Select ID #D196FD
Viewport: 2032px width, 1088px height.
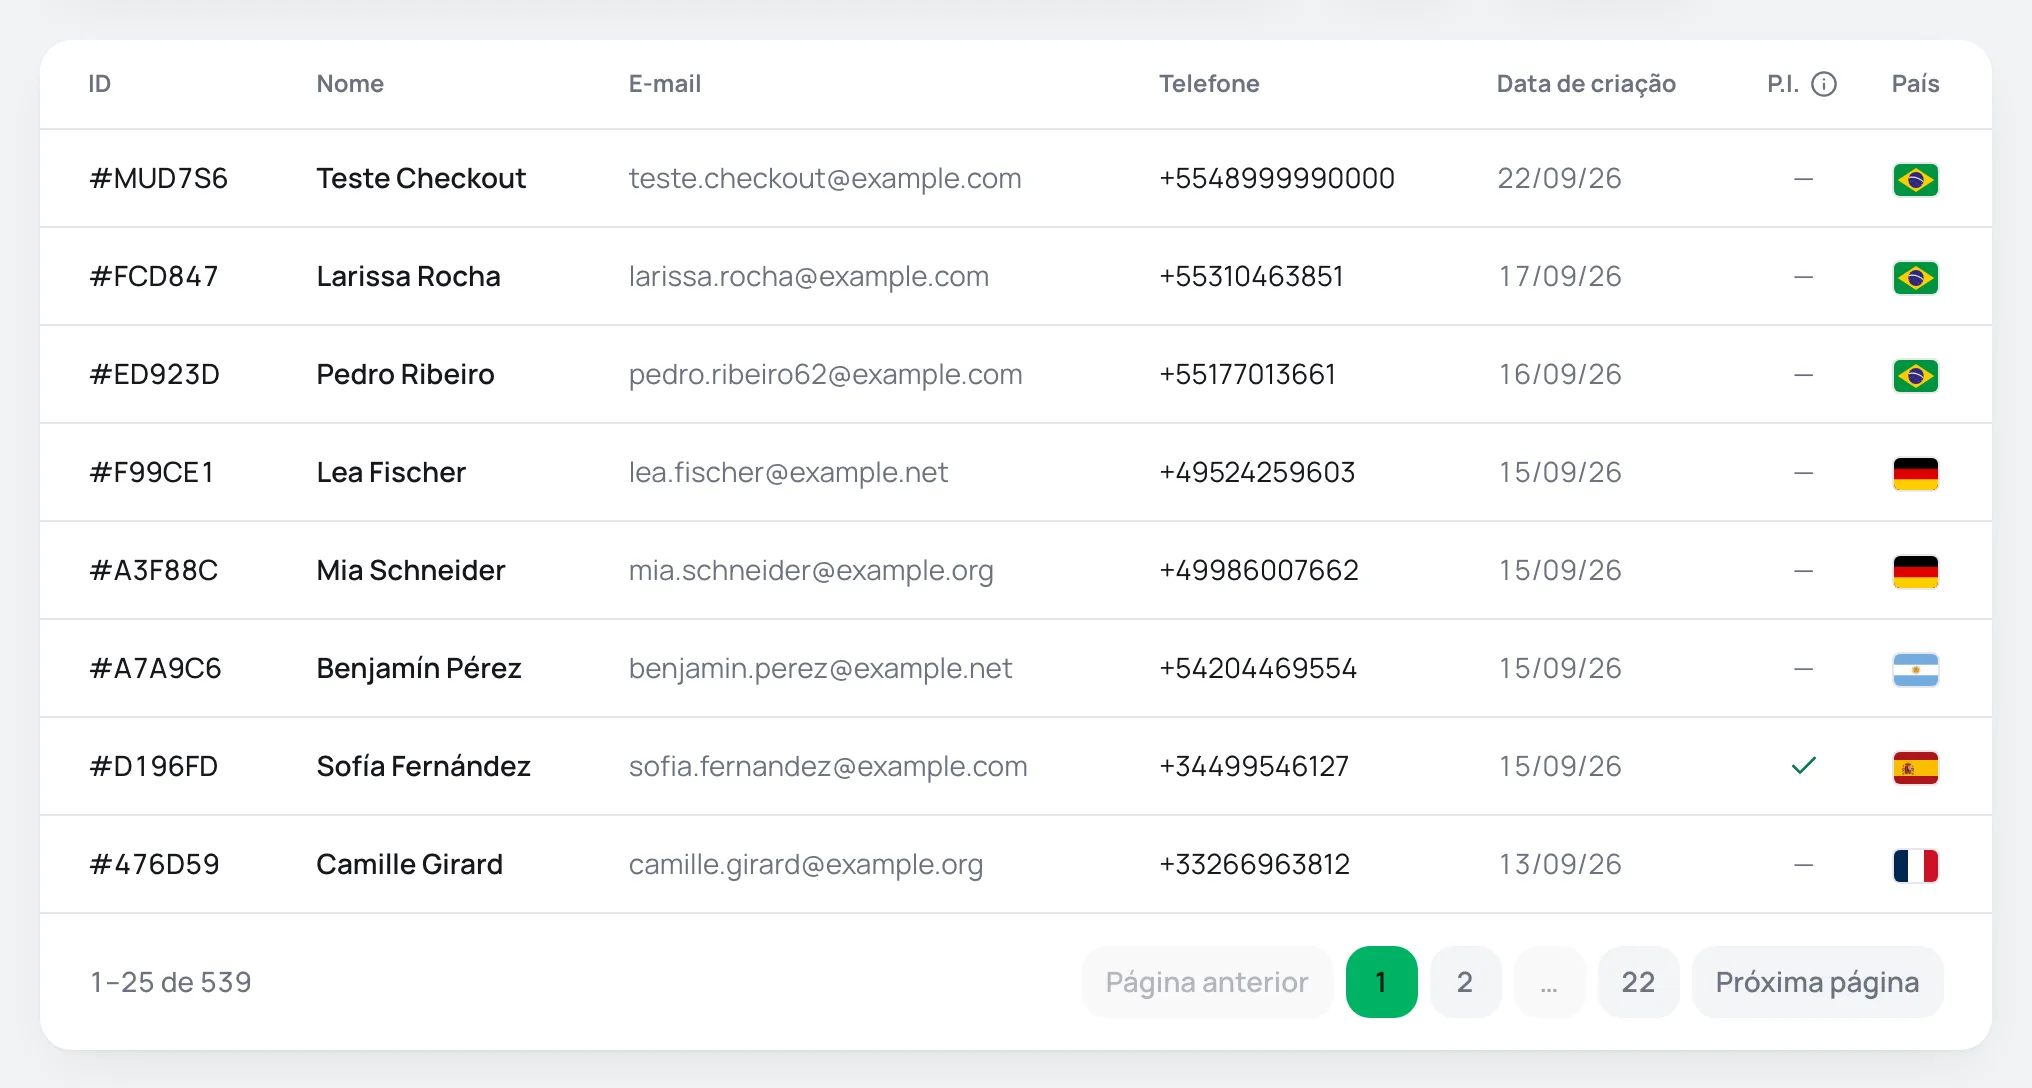point(154,766)
